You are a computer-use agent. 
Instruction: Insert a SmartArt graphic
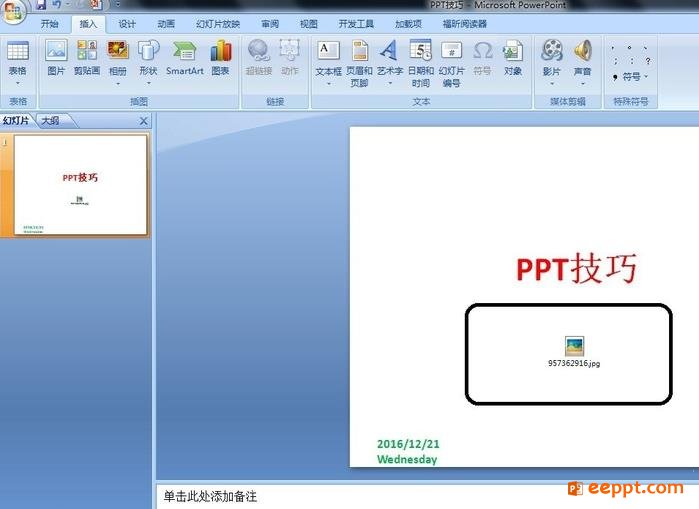pos(185,58)
